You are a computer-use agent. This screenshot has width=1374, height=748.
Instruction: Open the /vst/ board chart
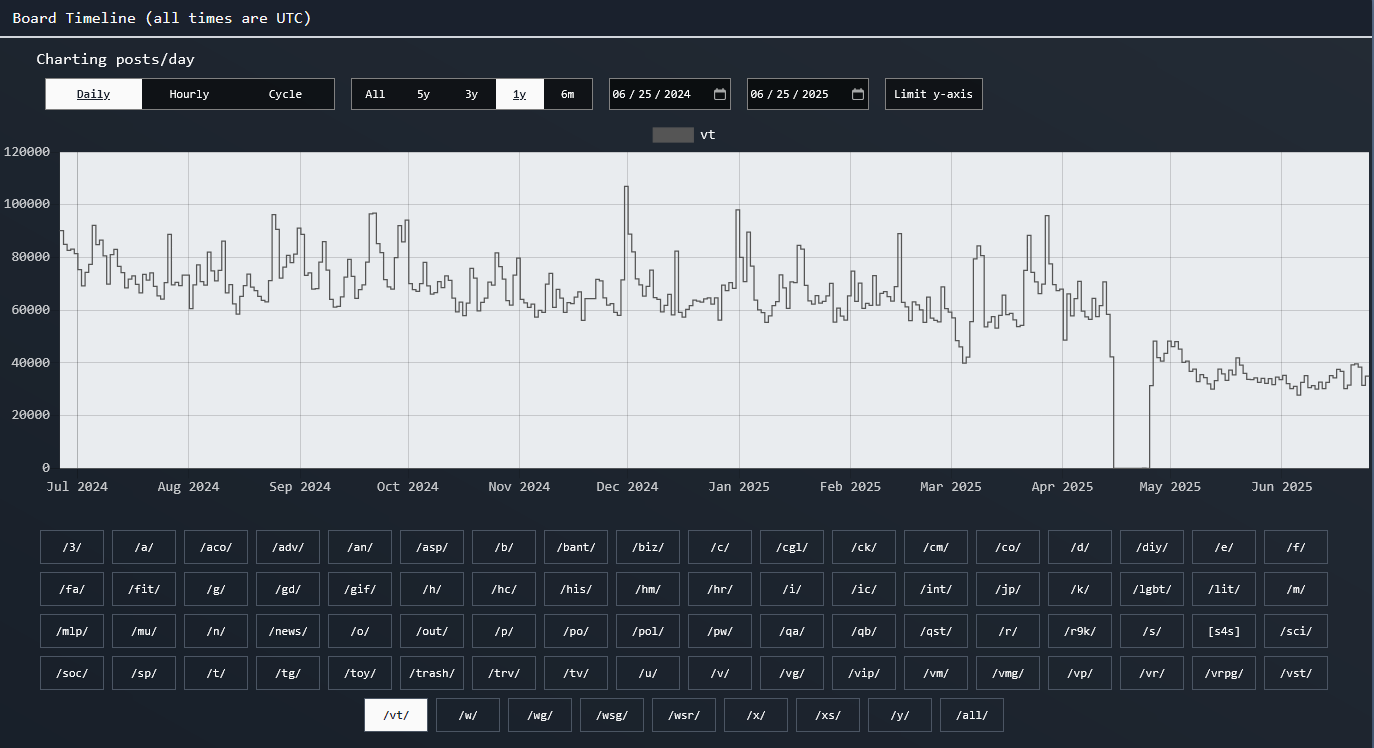click(x=1296, y=673)
